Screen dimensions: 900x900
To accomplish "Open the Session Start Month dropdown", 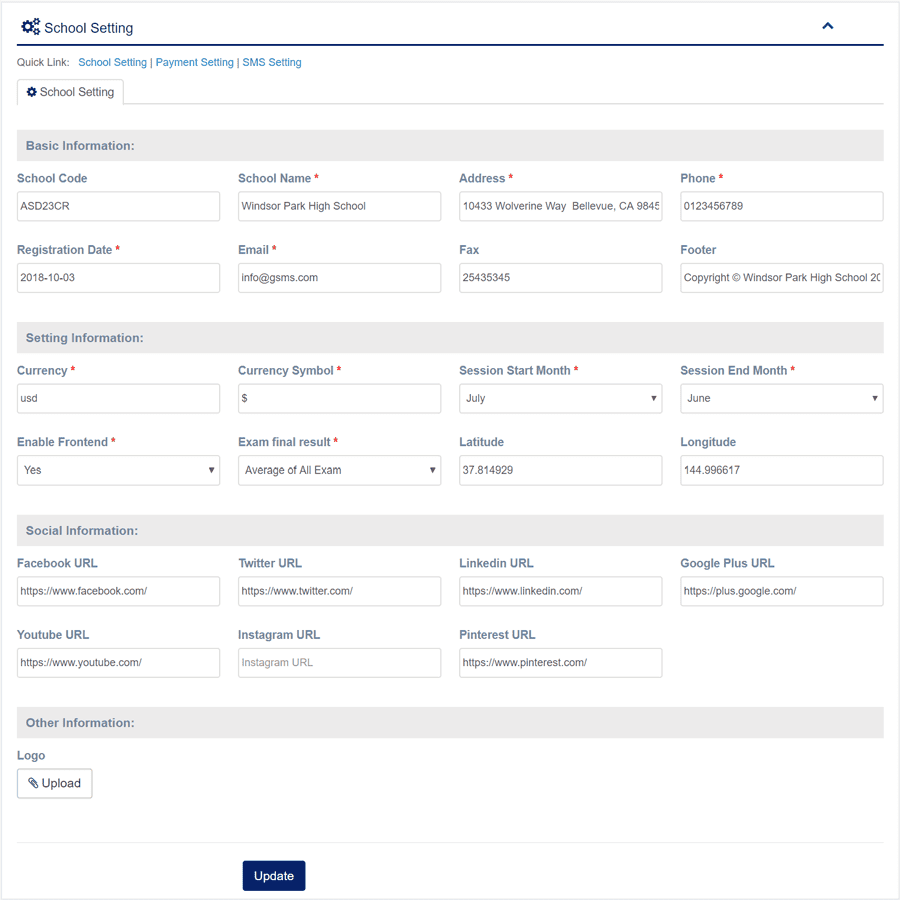I will click(x=560, y=398).
